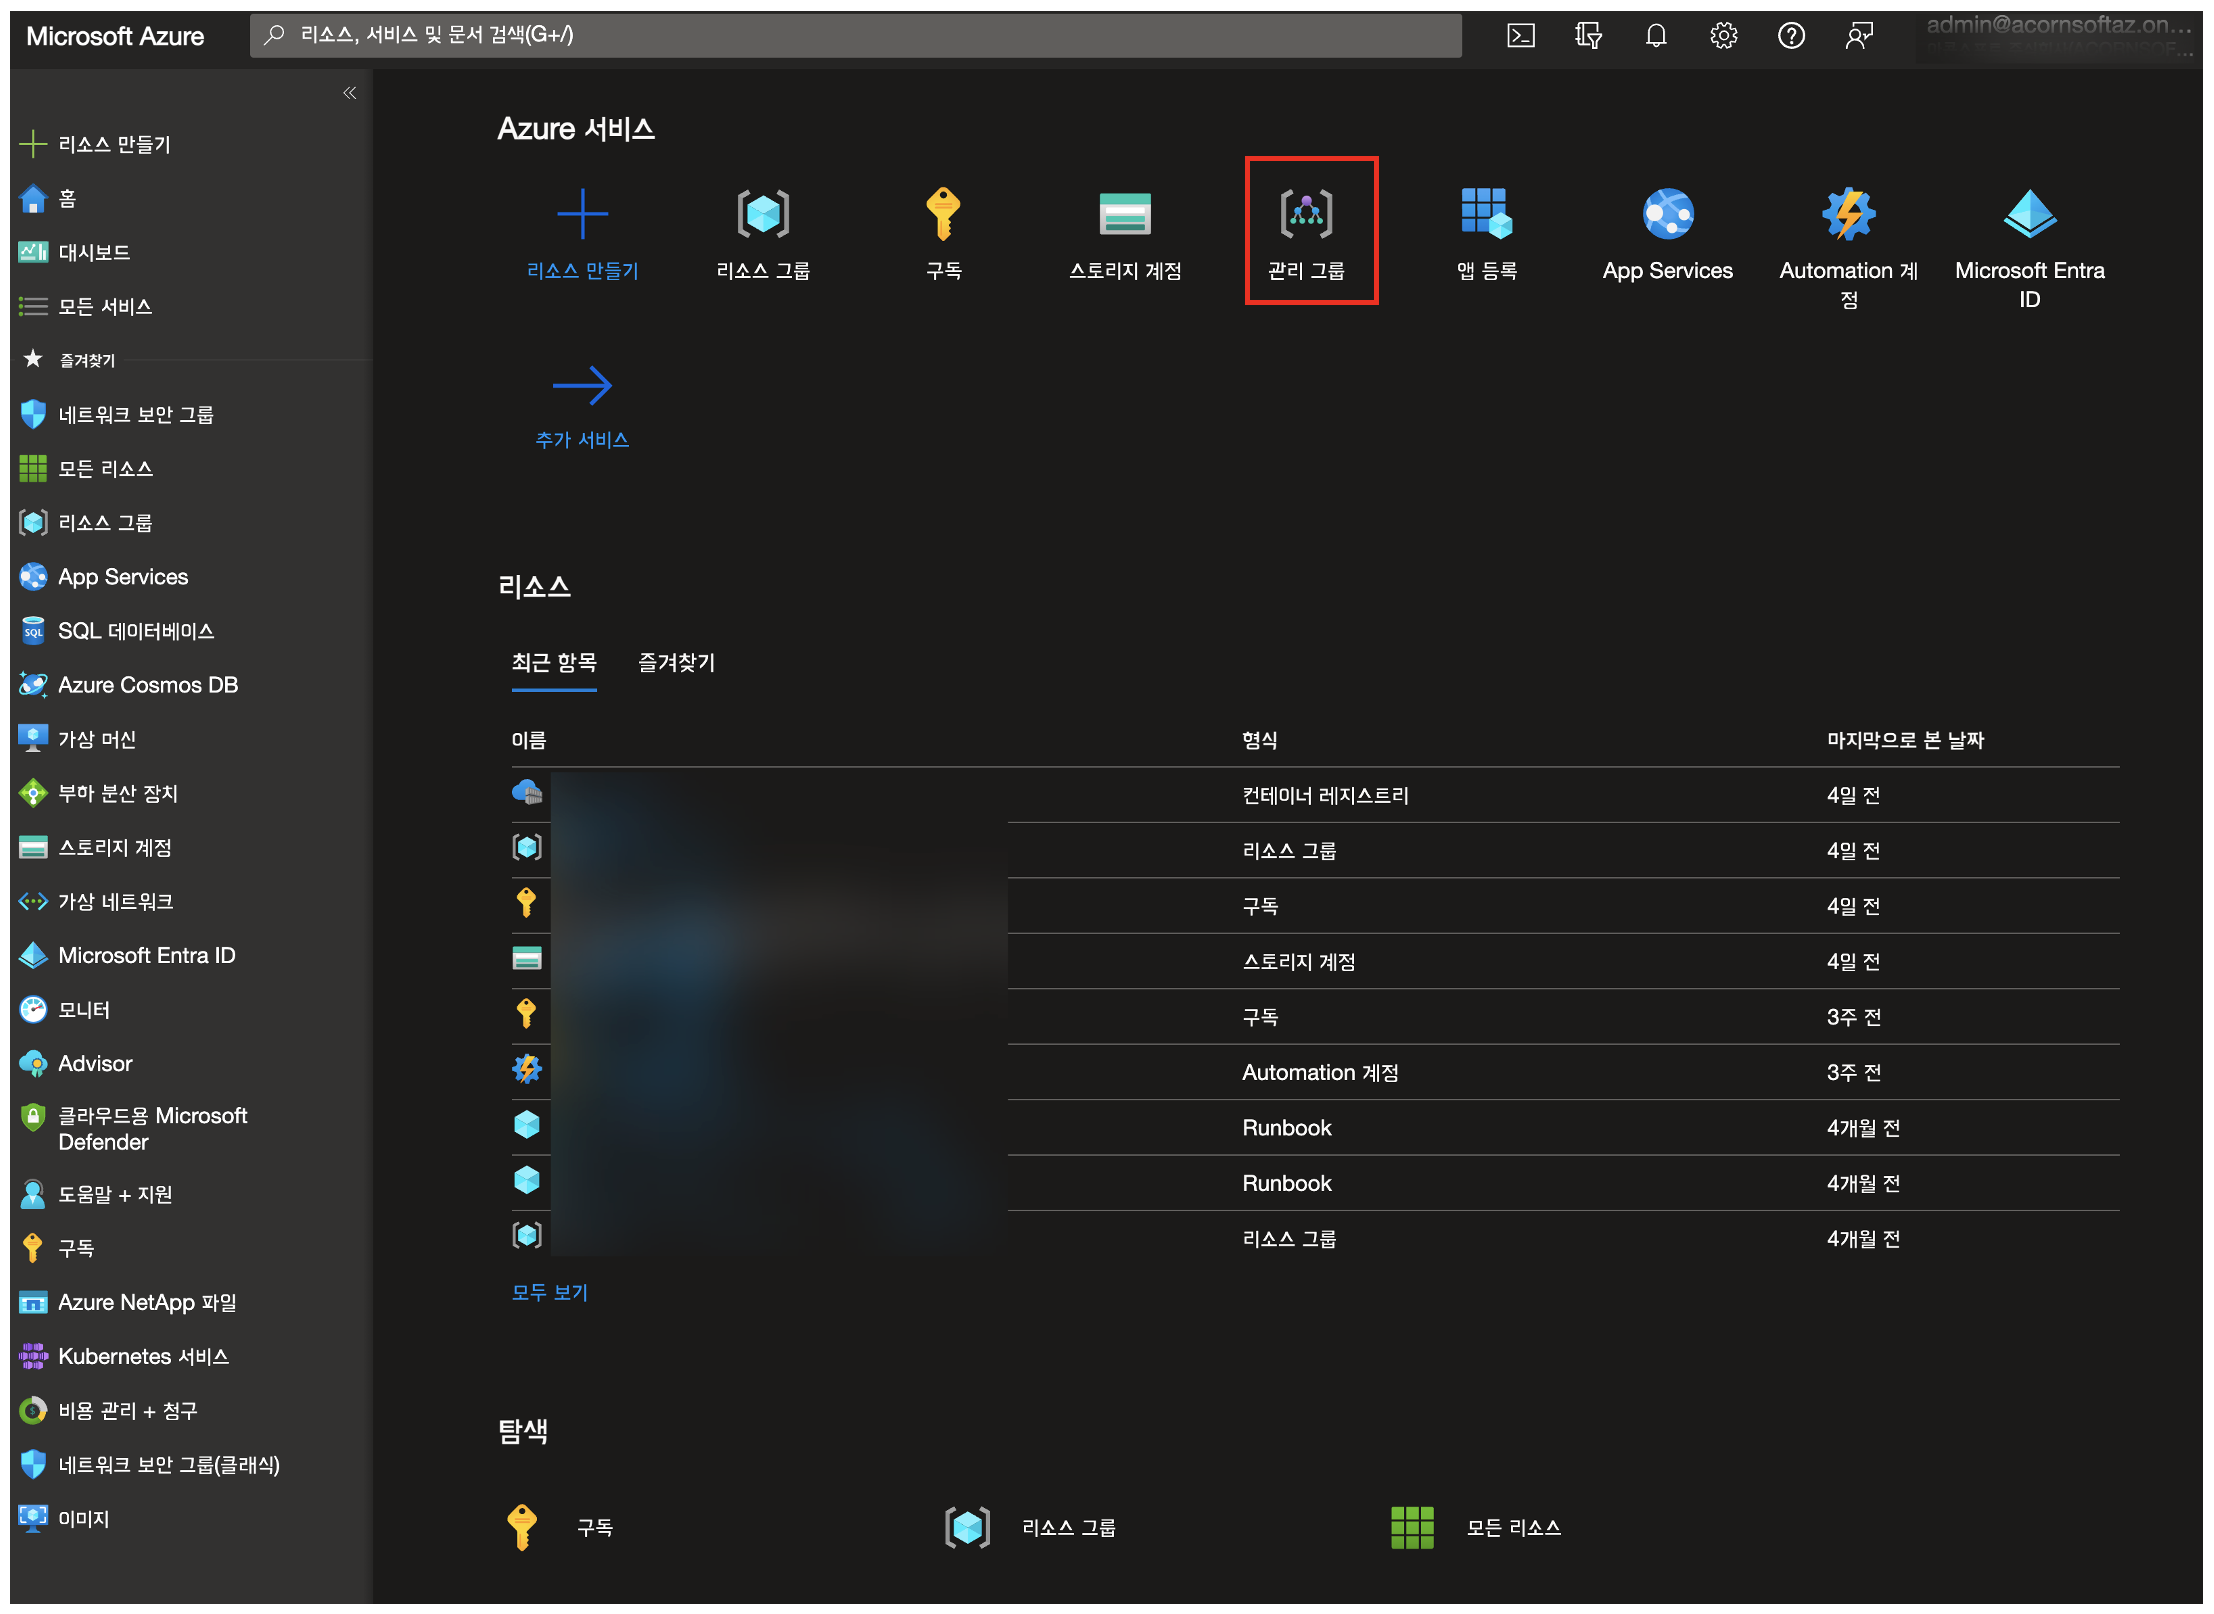
Task: Open 이미지 in the sidebar
Action: pyautogui.click(x=65, y=1518)
